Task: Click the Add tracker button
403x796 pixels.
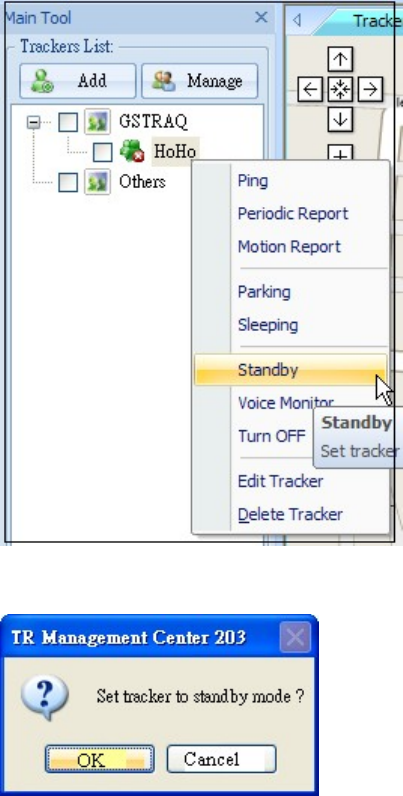Action: coord(78,81)
